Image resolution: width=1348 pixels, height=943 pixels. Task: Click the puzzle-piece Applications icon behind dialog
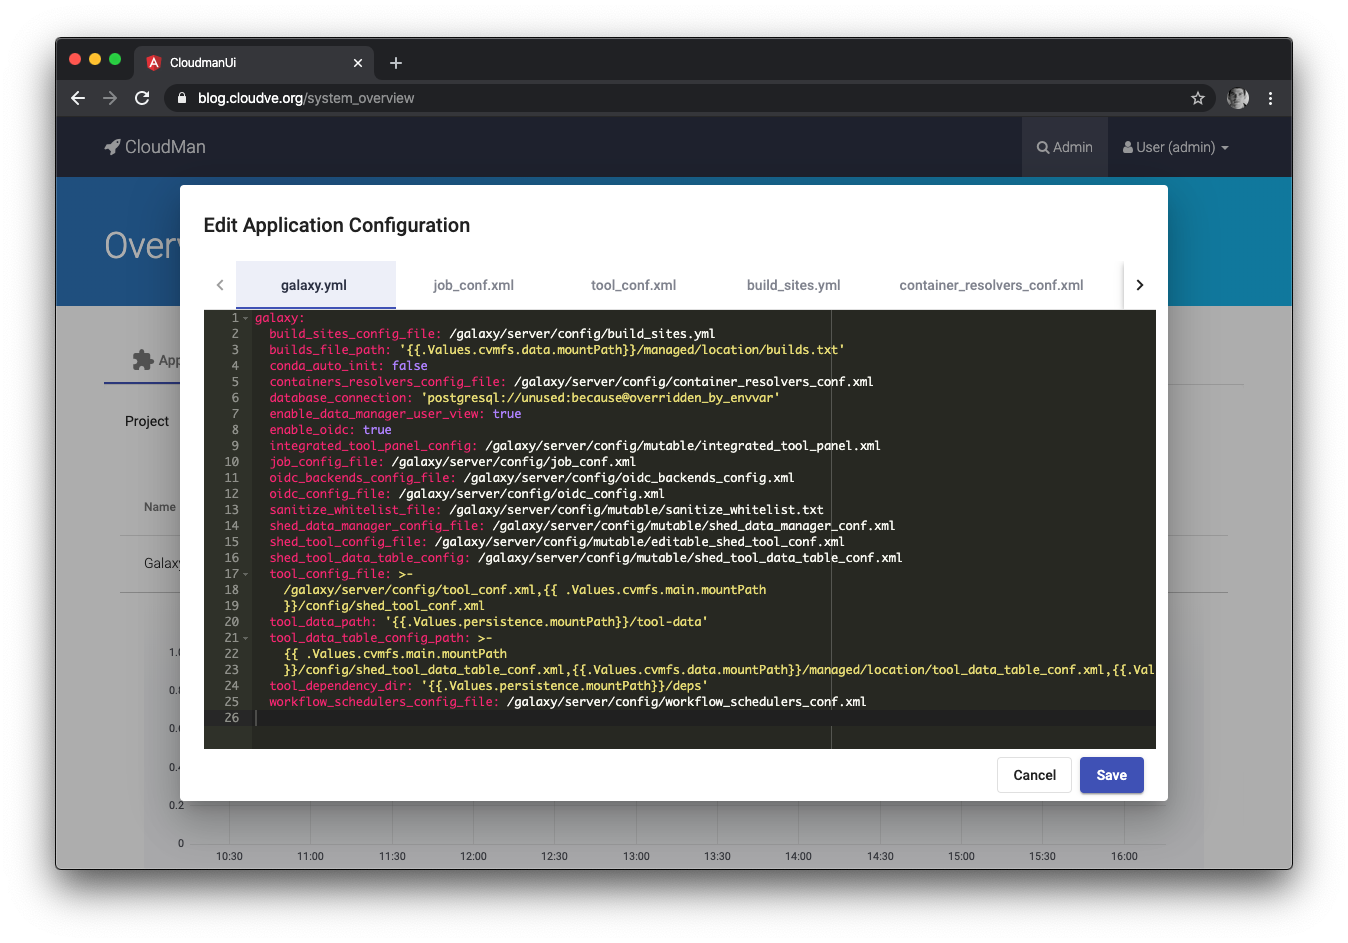[143, 360]
